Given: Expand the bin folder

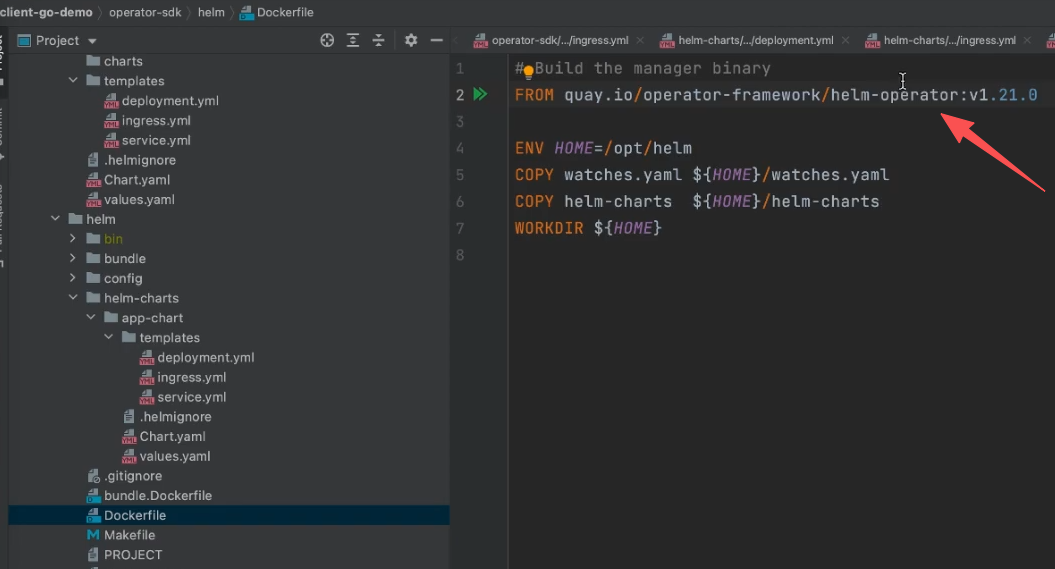Looking at the screenshot, I should tap(73, 239).
